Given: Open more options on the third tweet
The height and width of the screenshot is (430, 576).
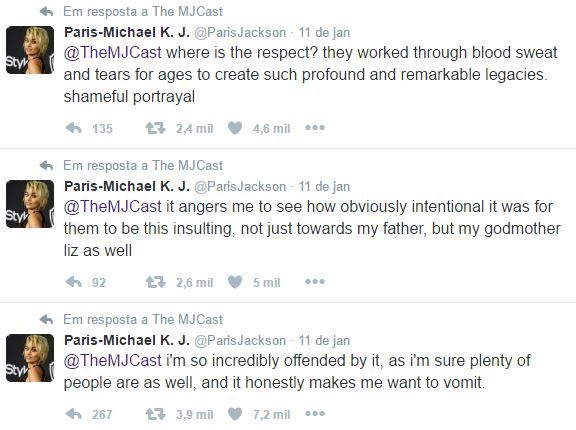Looking at the screenshot, I should (x=315, y=414).
